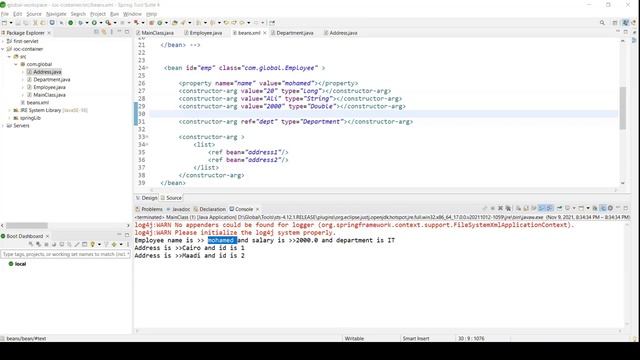The width and height of the screenshot is (640, 360).
Task: Toggle Show Console When Standard Error Changes
Action: click(x=550, y=208)
